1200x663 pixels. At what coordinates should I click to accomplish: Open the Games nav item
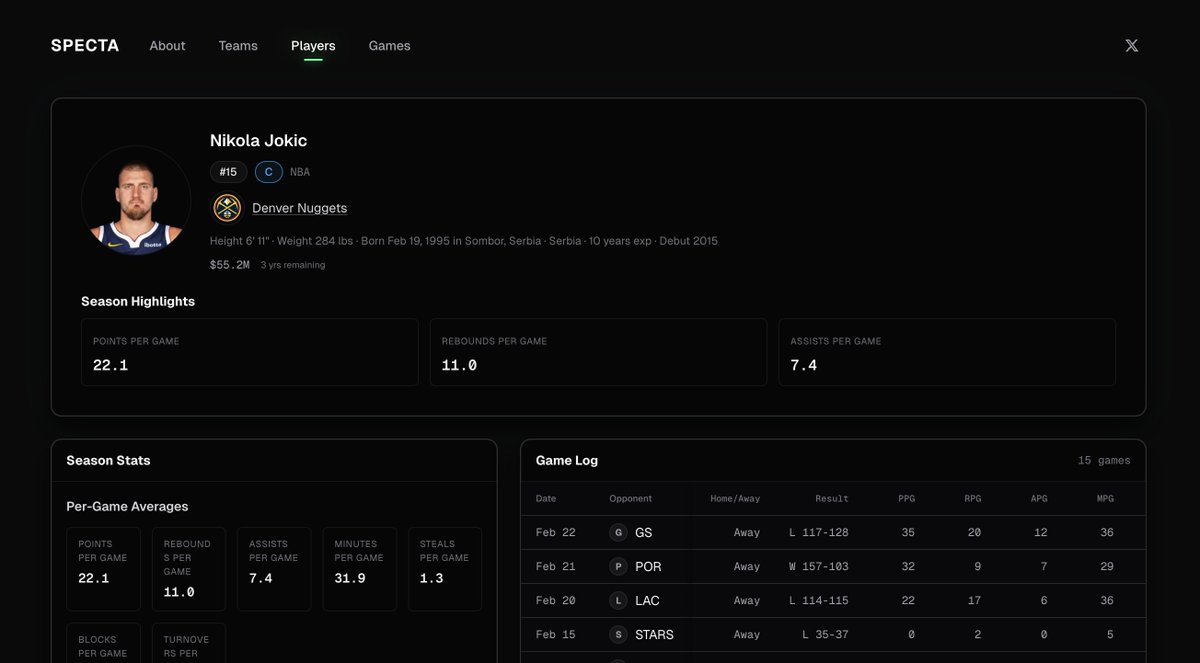(389, 45)
